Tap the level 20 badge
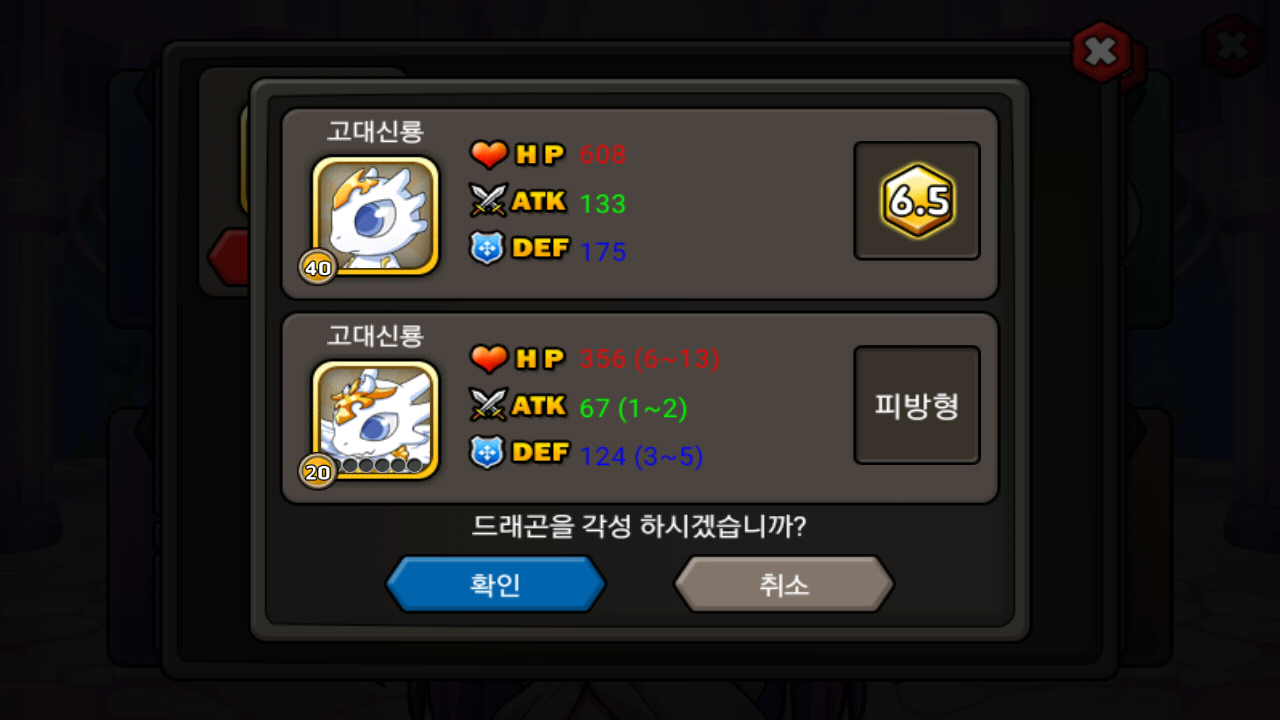1280x720 pixels. tap(318, 471)
